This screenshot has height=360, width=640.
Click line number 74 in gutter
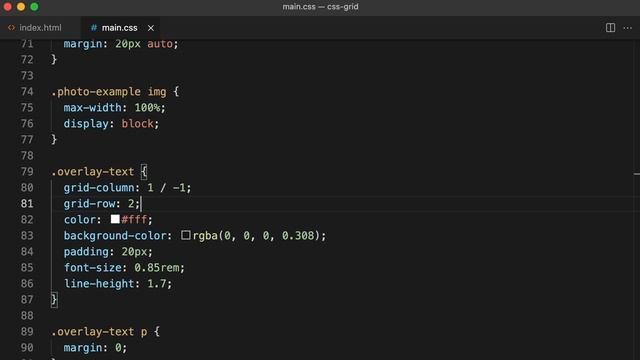point(27,91)
